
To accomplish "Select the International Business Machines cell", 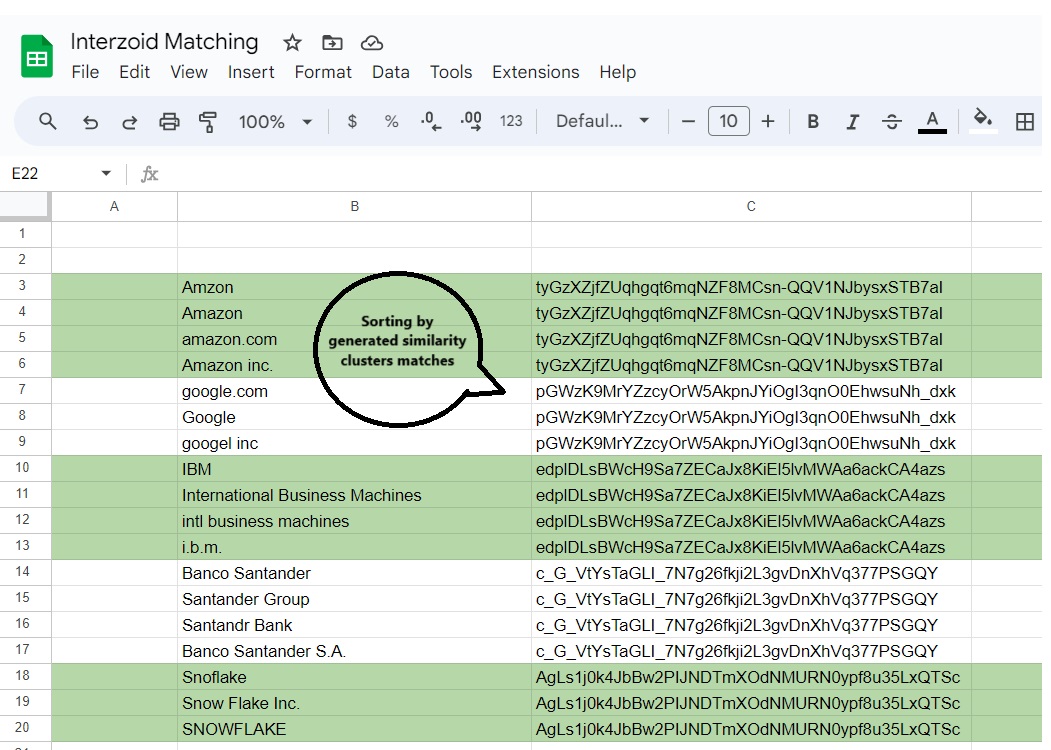I will pyautogui.click(x=355, y=495).
